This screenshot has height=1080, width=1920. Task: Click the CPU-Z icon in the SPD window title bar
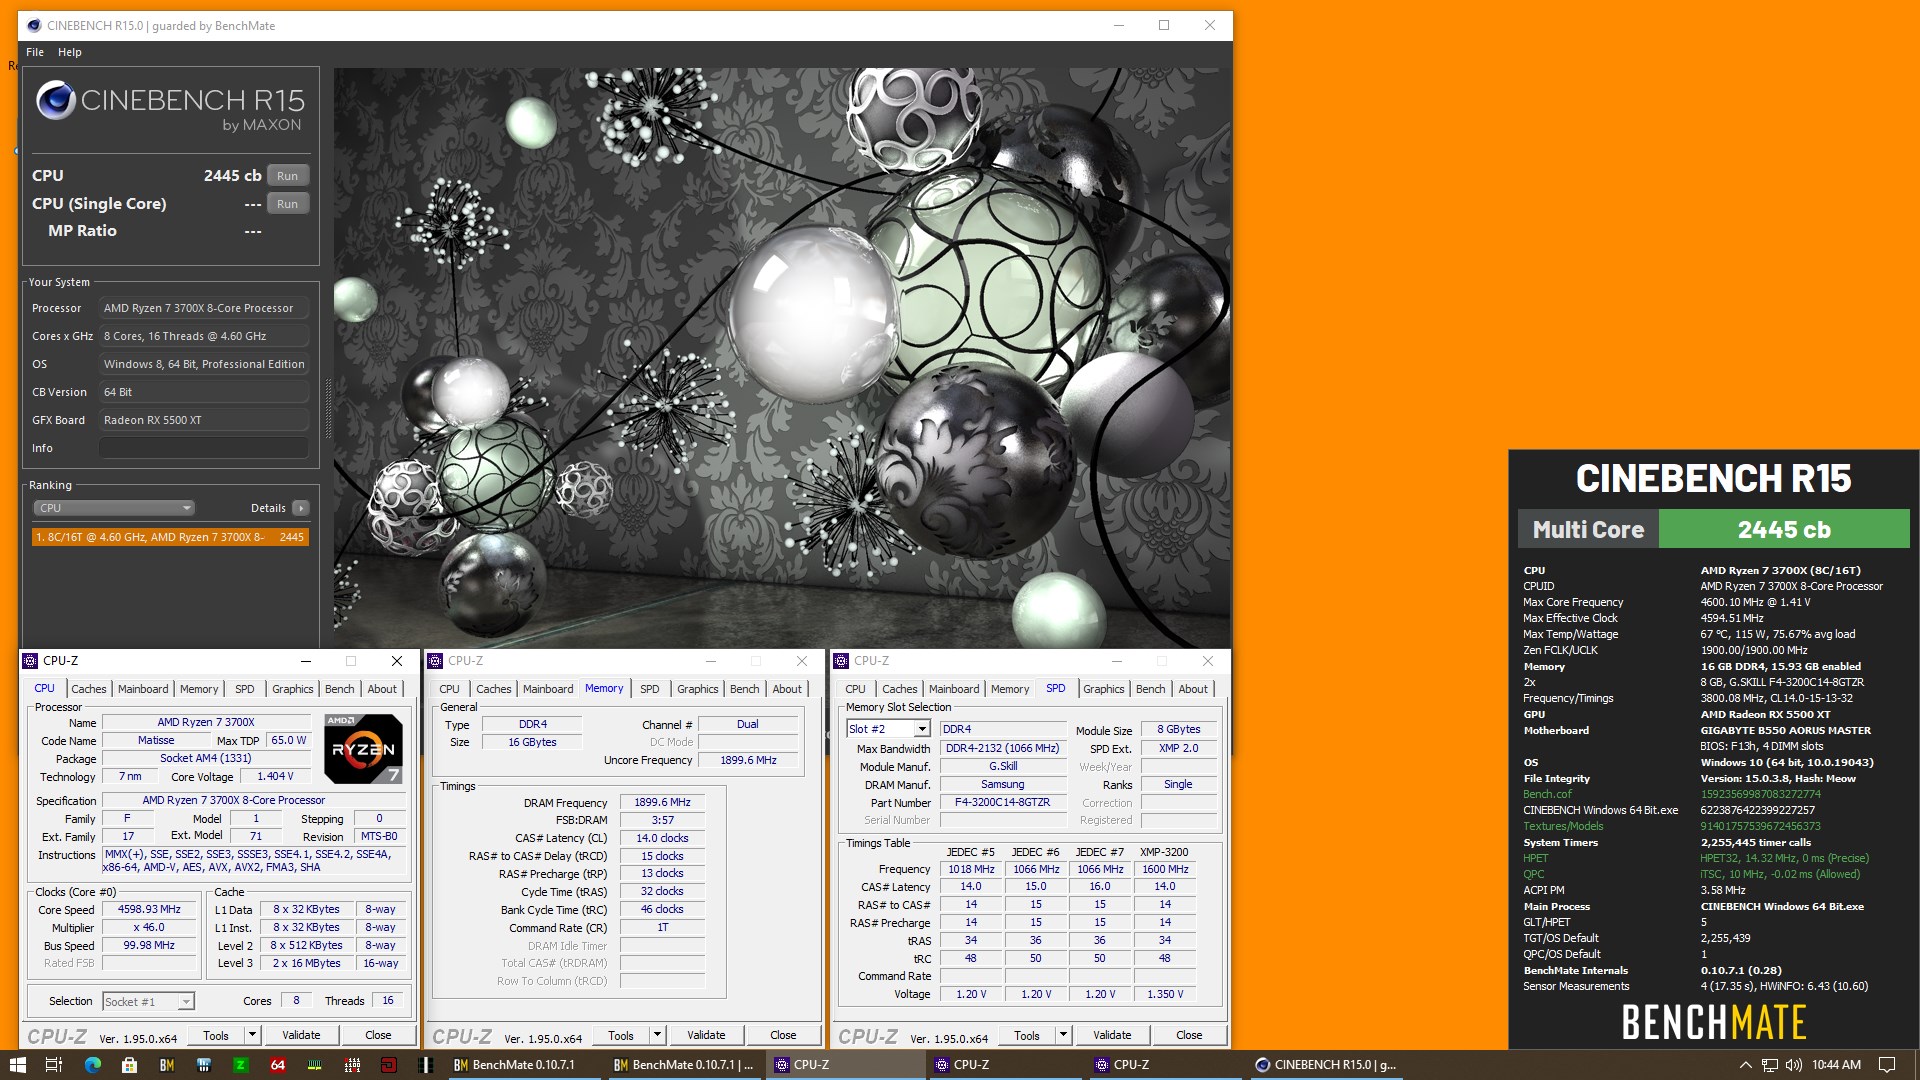(841, 661)
